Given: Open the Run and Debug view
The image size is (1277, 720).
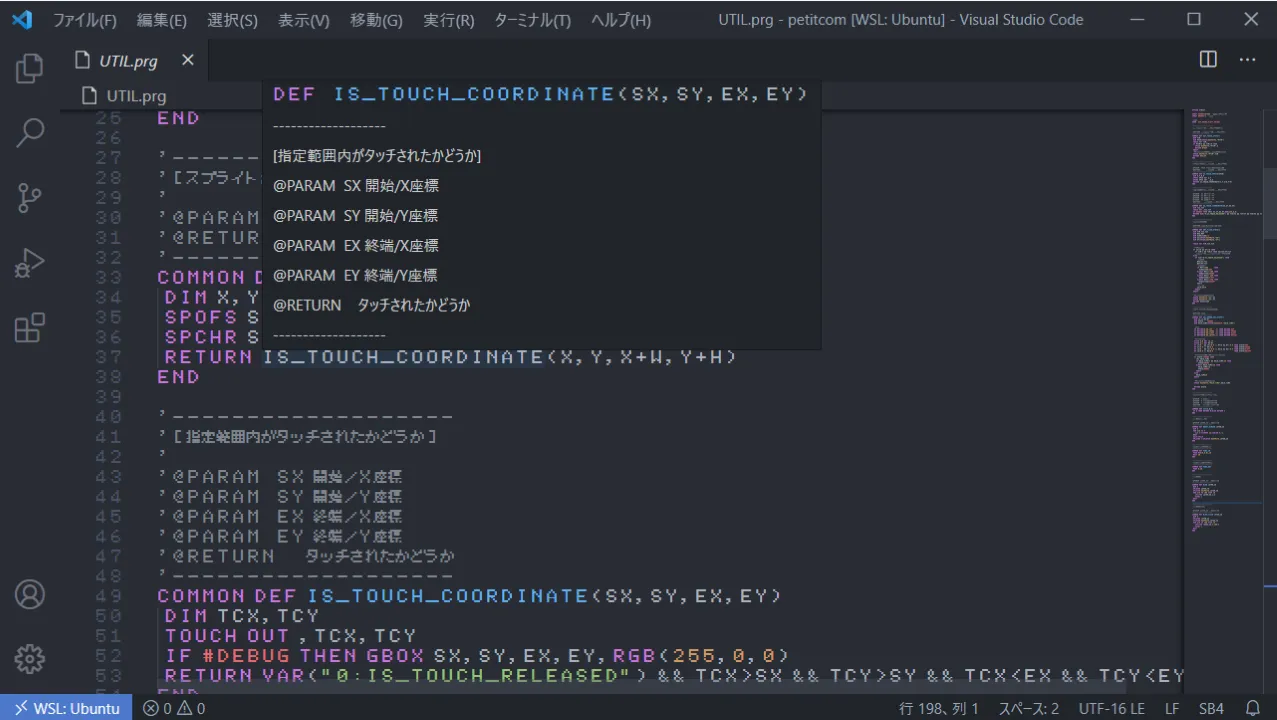Looking at the screenshot, I should pos(30,263).
